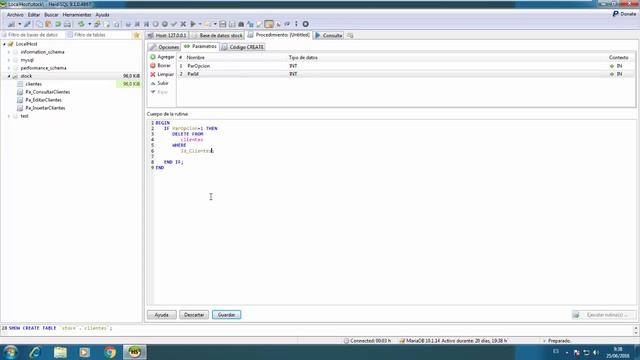The width and height of the screenshot is (640, 360).
Task: Open the Ayuda menu in menu bar
Action: pos(102,15)
